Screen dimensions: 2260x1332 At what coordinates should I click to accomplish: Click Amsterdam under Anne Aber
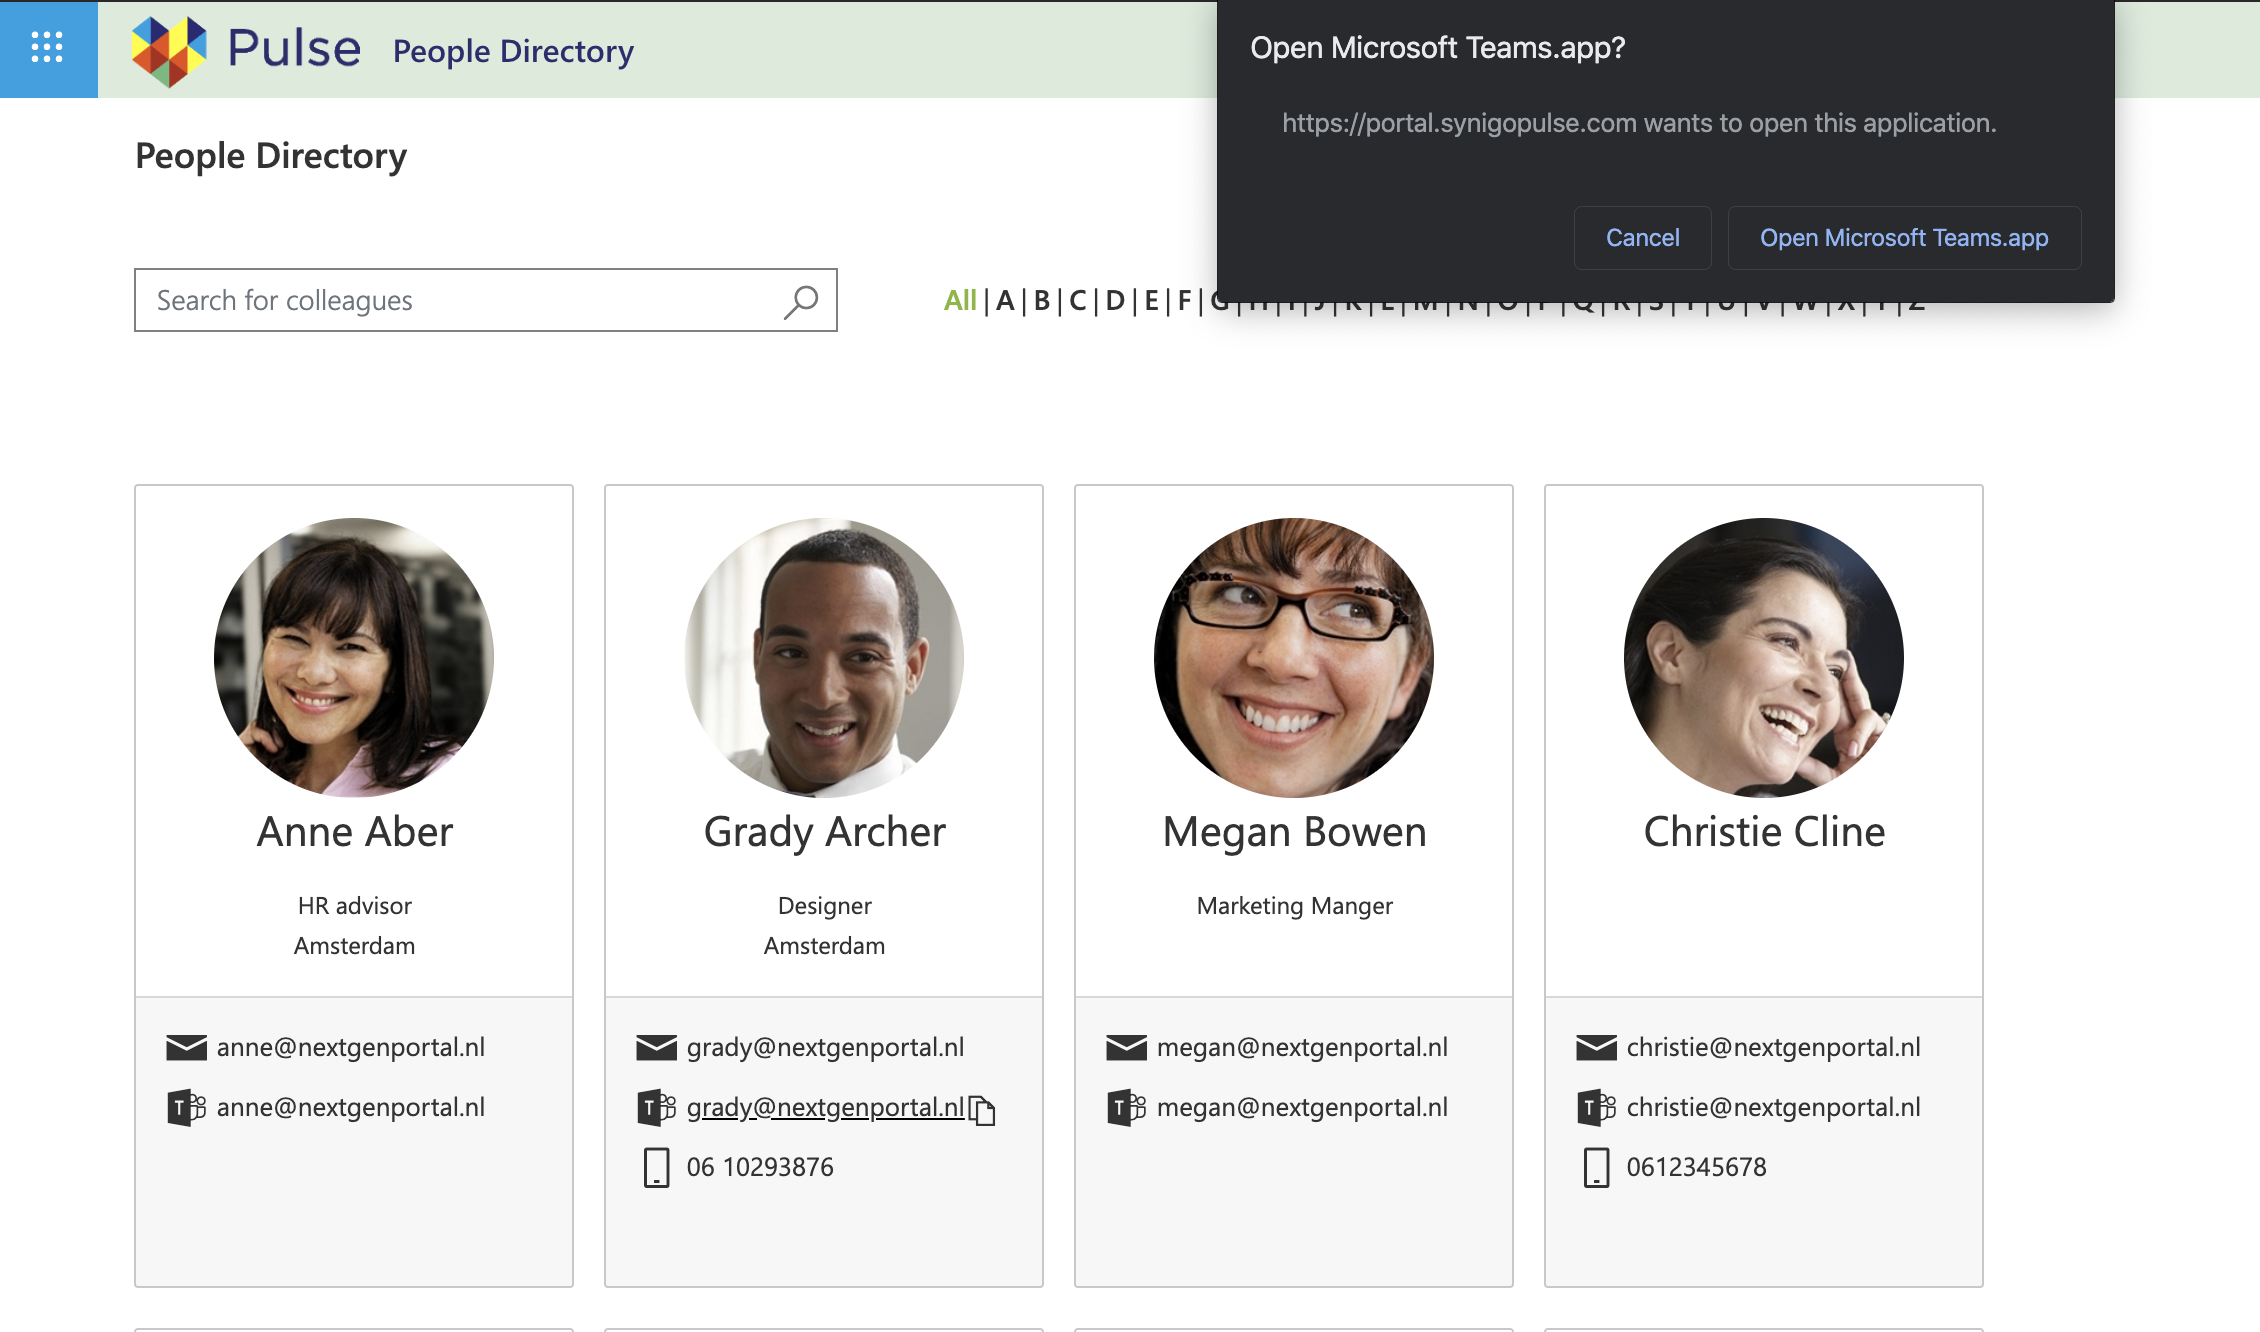[x=354, y=946]
